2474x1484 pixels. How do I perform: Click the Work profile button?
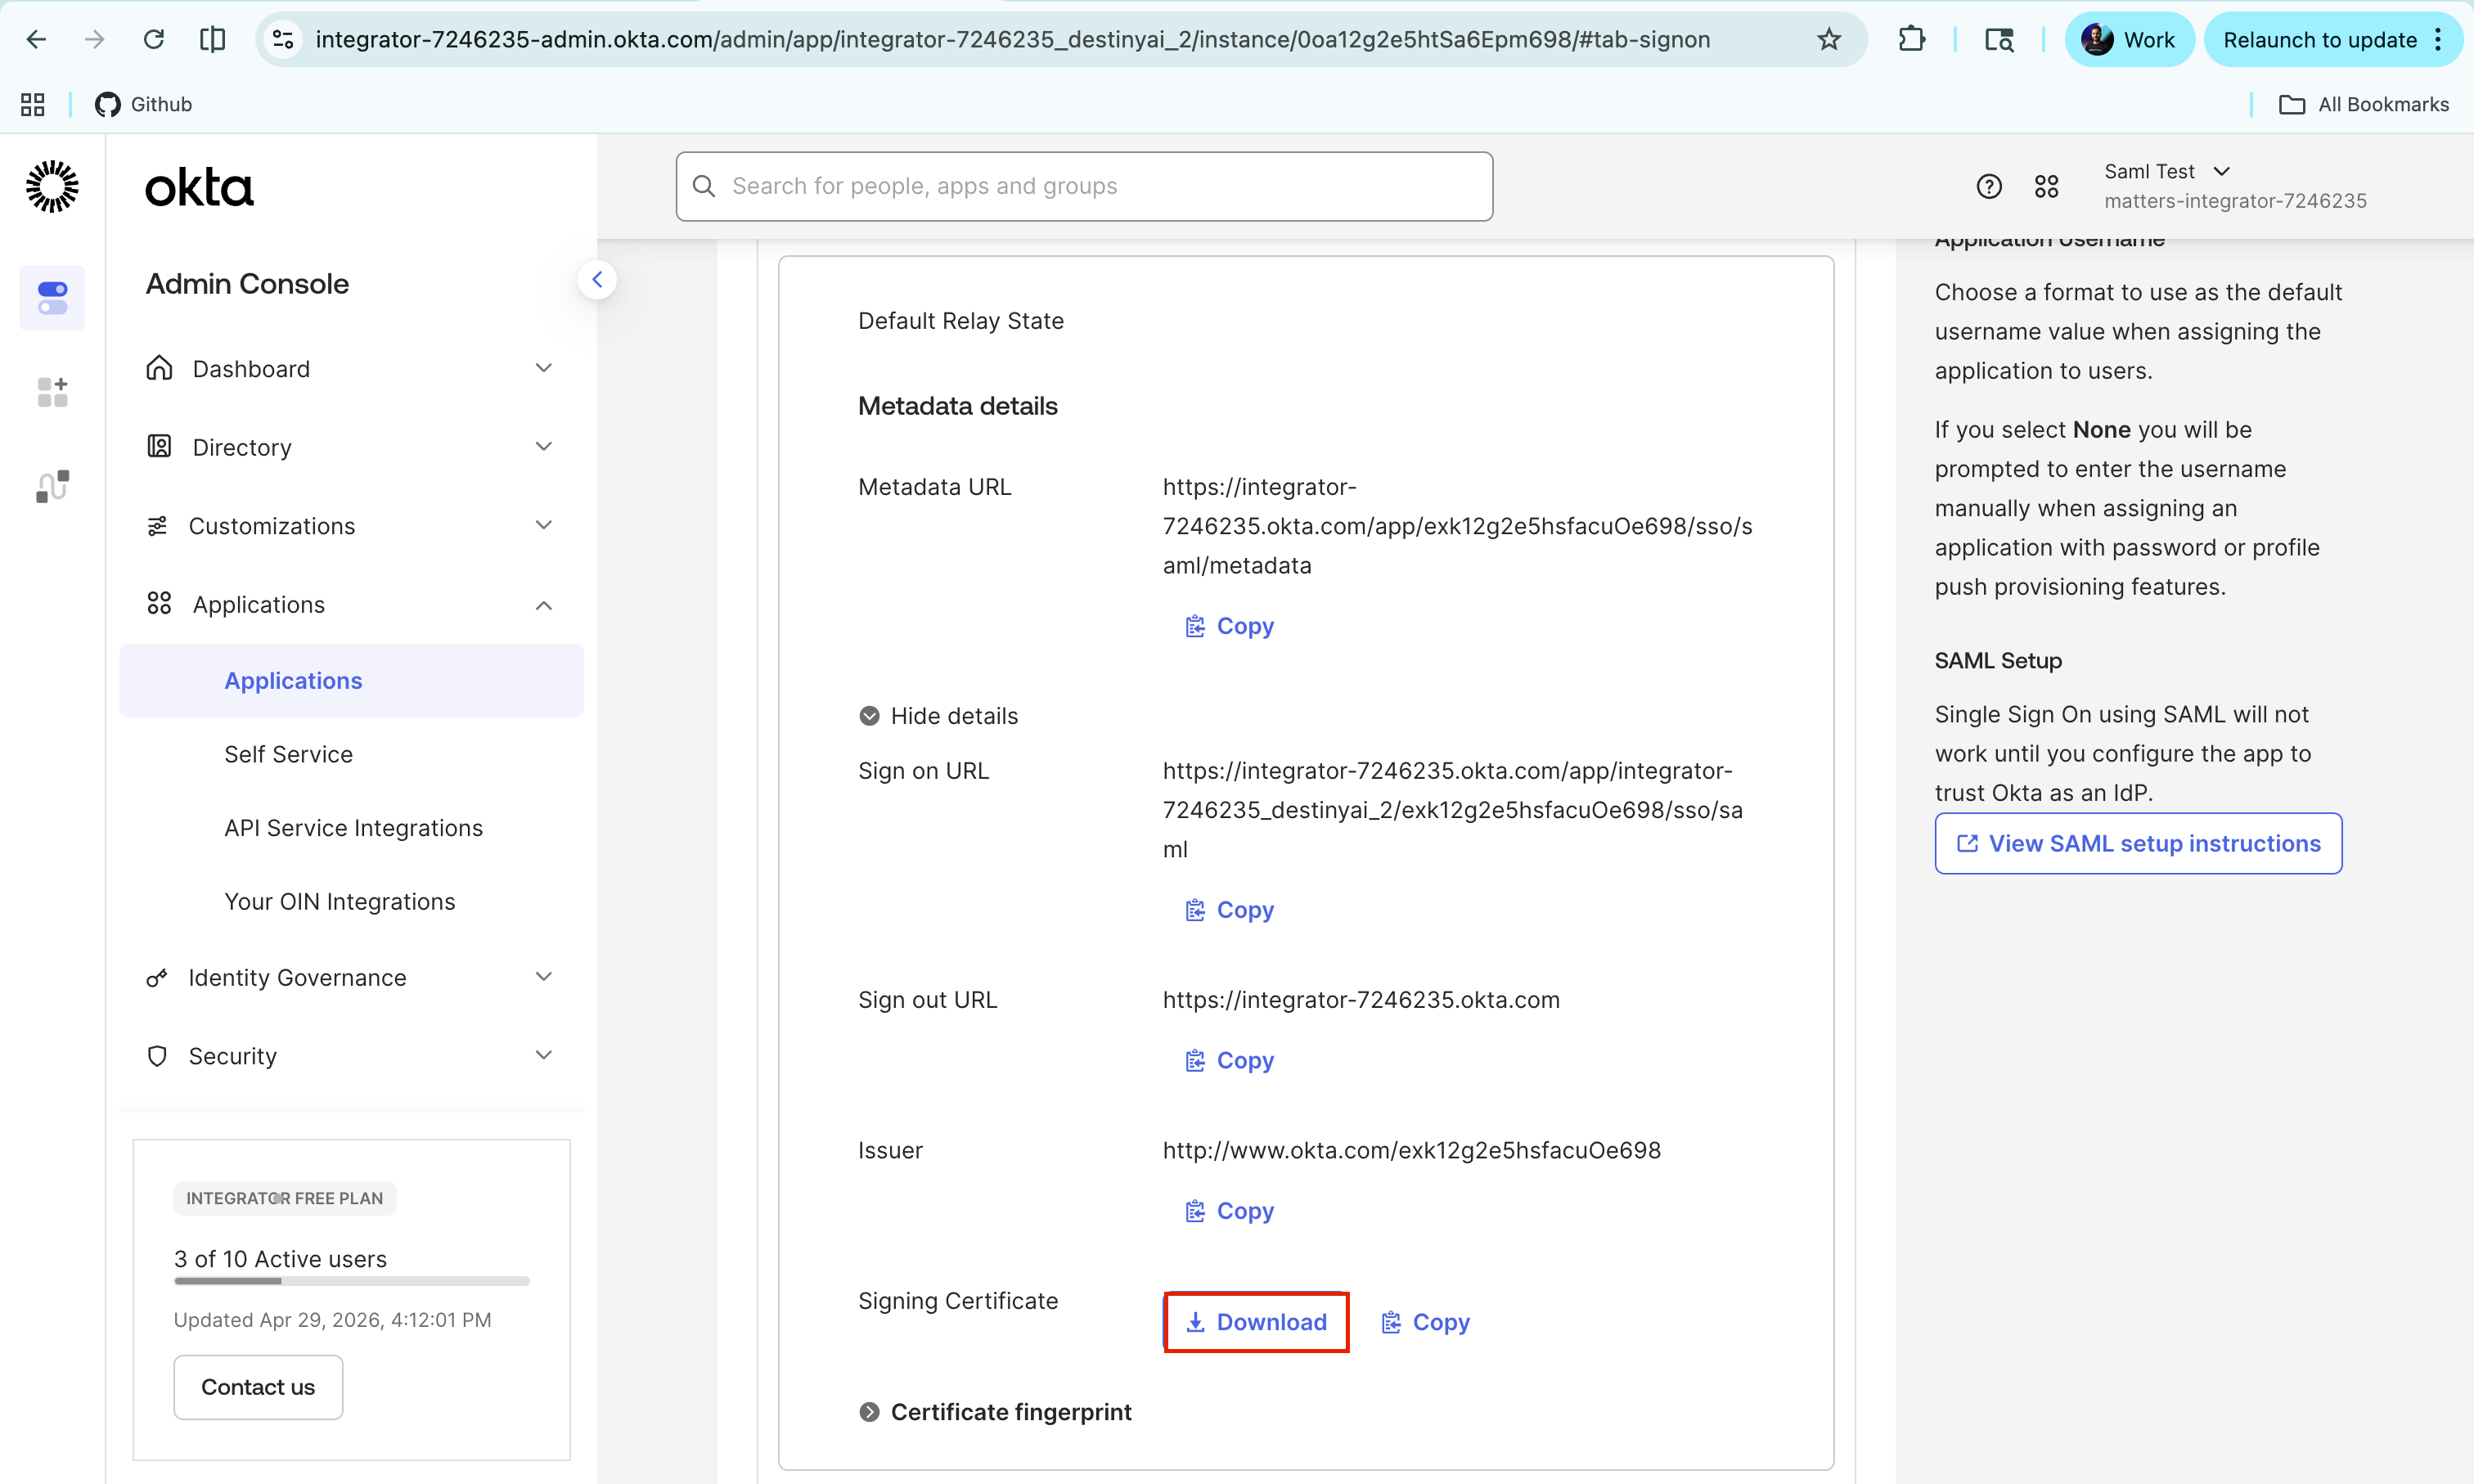coord(2129,40)
